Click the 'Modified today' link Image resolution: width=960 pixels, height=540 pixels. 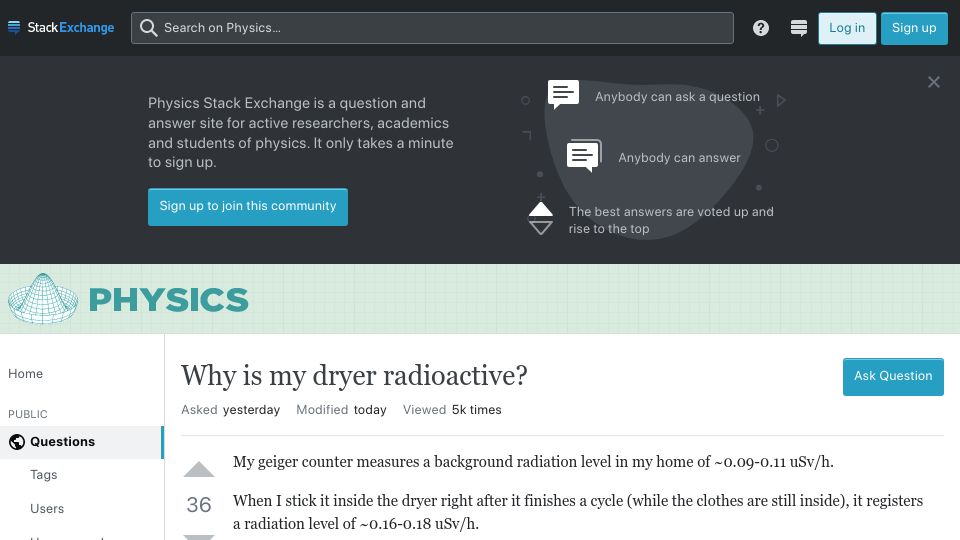[341, 410]
